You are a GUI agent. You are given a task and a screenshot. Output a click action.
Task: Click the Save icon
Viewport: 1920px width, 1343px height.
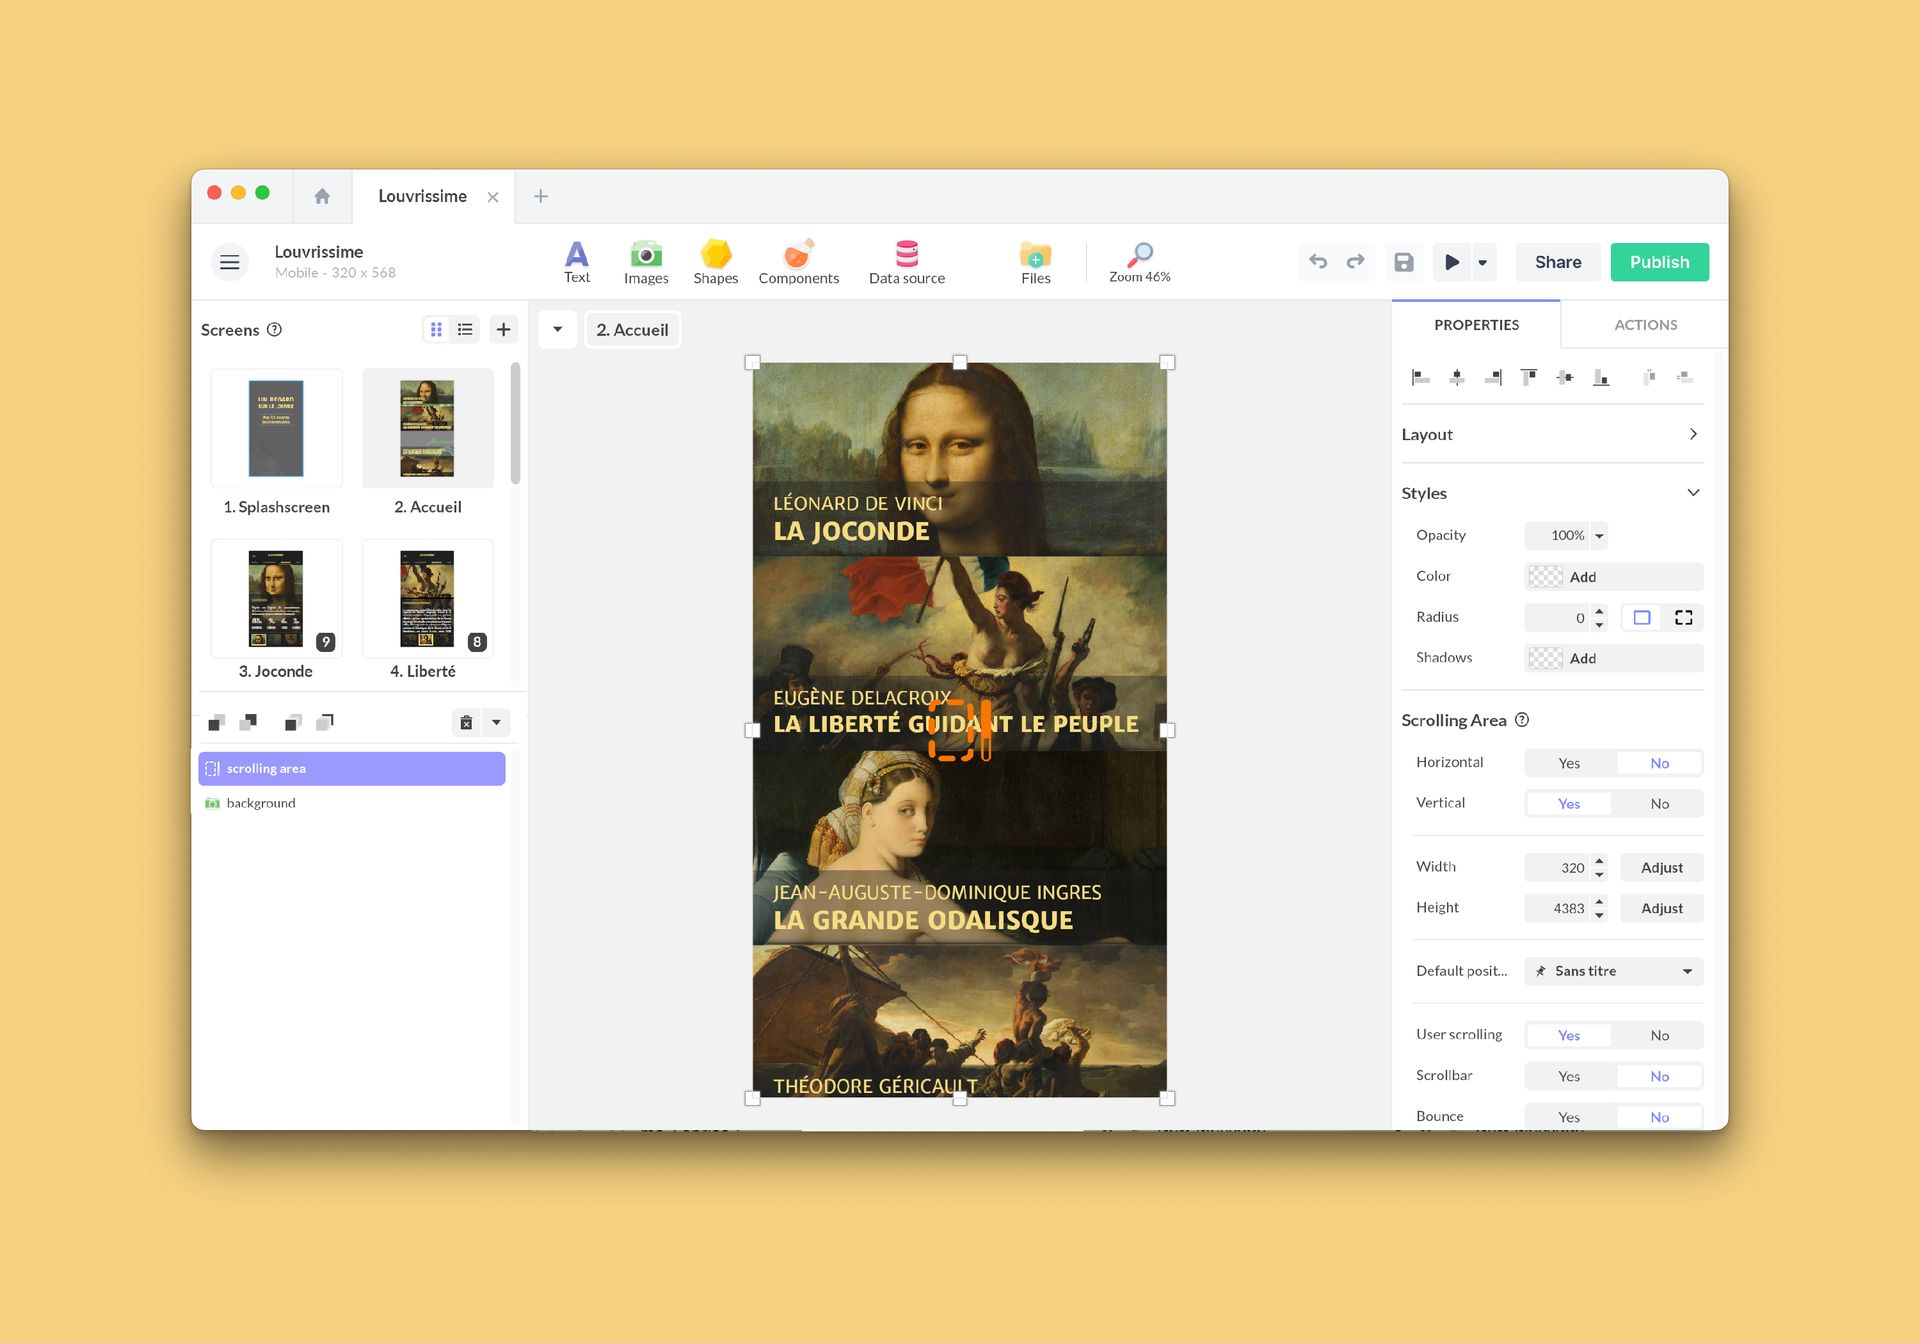(1403, 262)
